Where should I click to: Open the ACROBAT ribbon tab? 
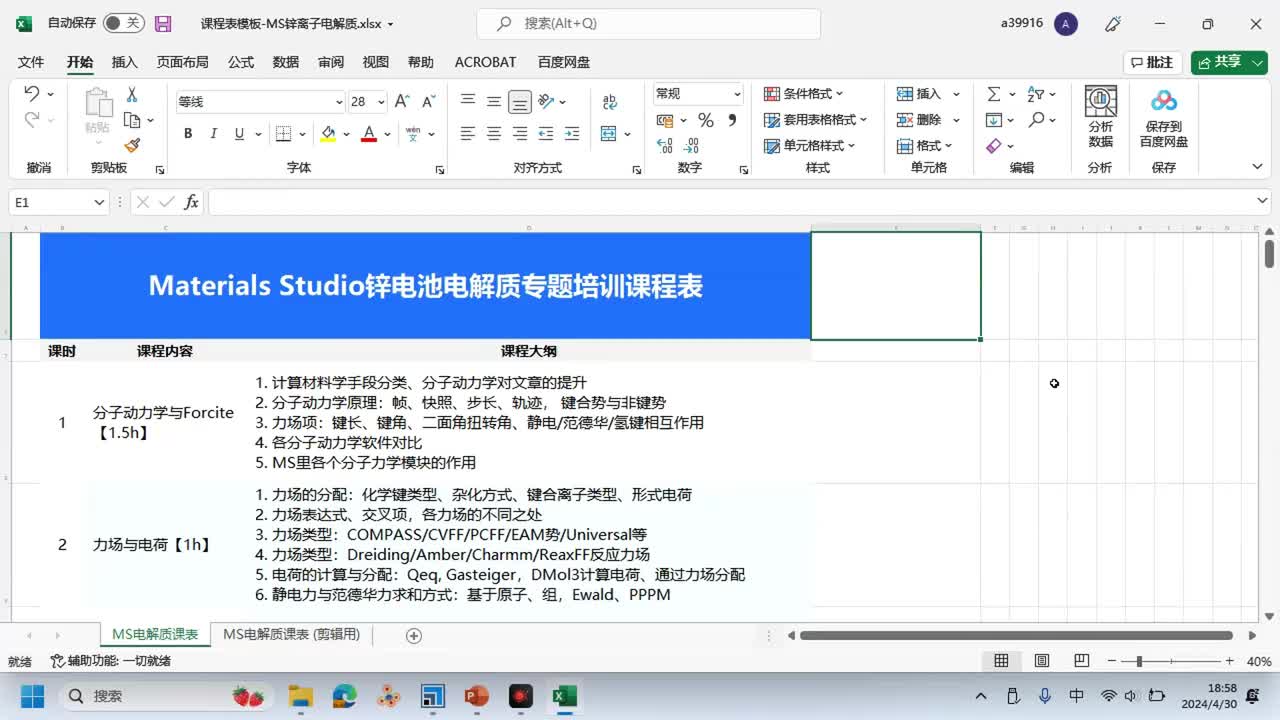[485, 62]
